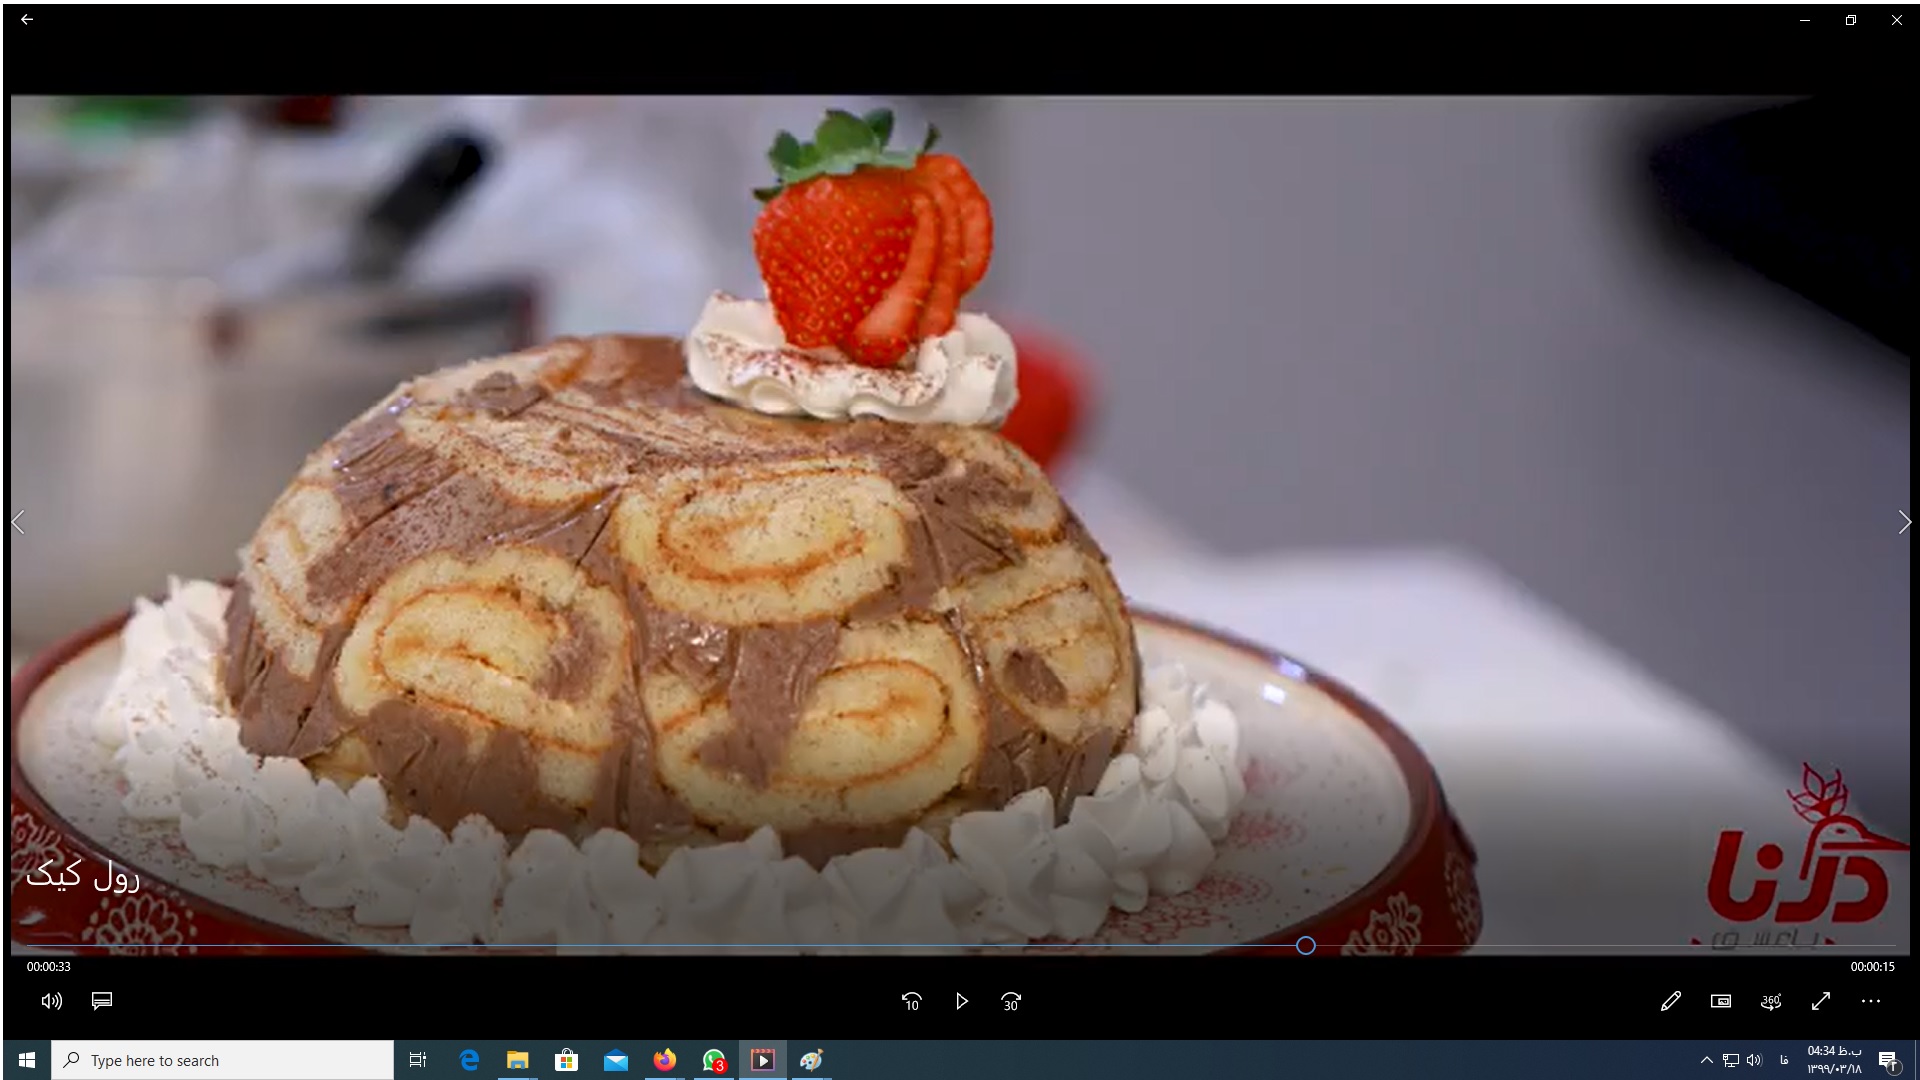
Task: Open the Mail app from taskbar
Action: point(615,1060)
